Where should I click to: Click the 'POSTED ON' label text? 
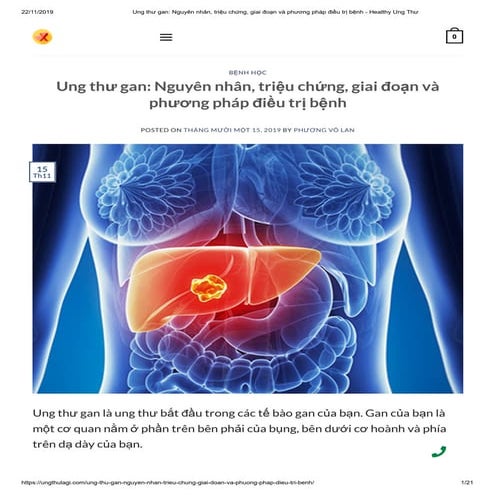[x=161, y=130]
